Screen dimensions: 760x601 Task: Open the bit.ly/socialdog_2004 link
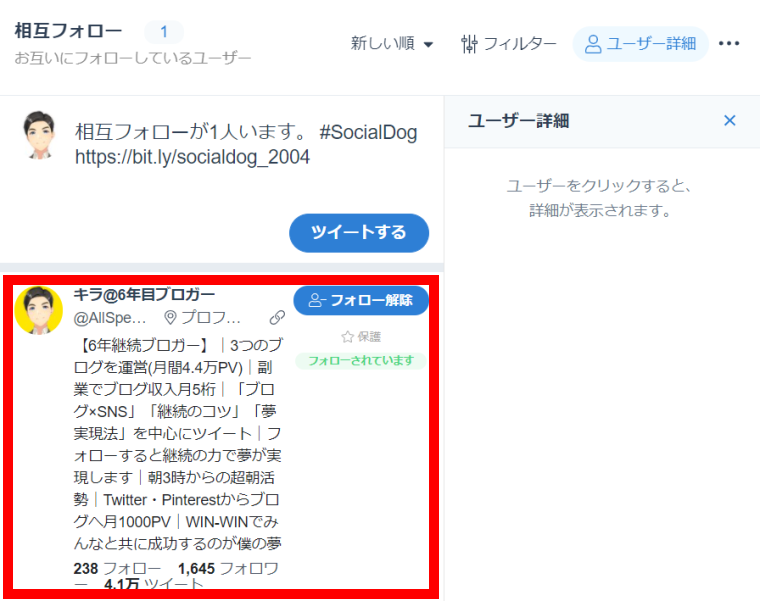click(192, 158)
